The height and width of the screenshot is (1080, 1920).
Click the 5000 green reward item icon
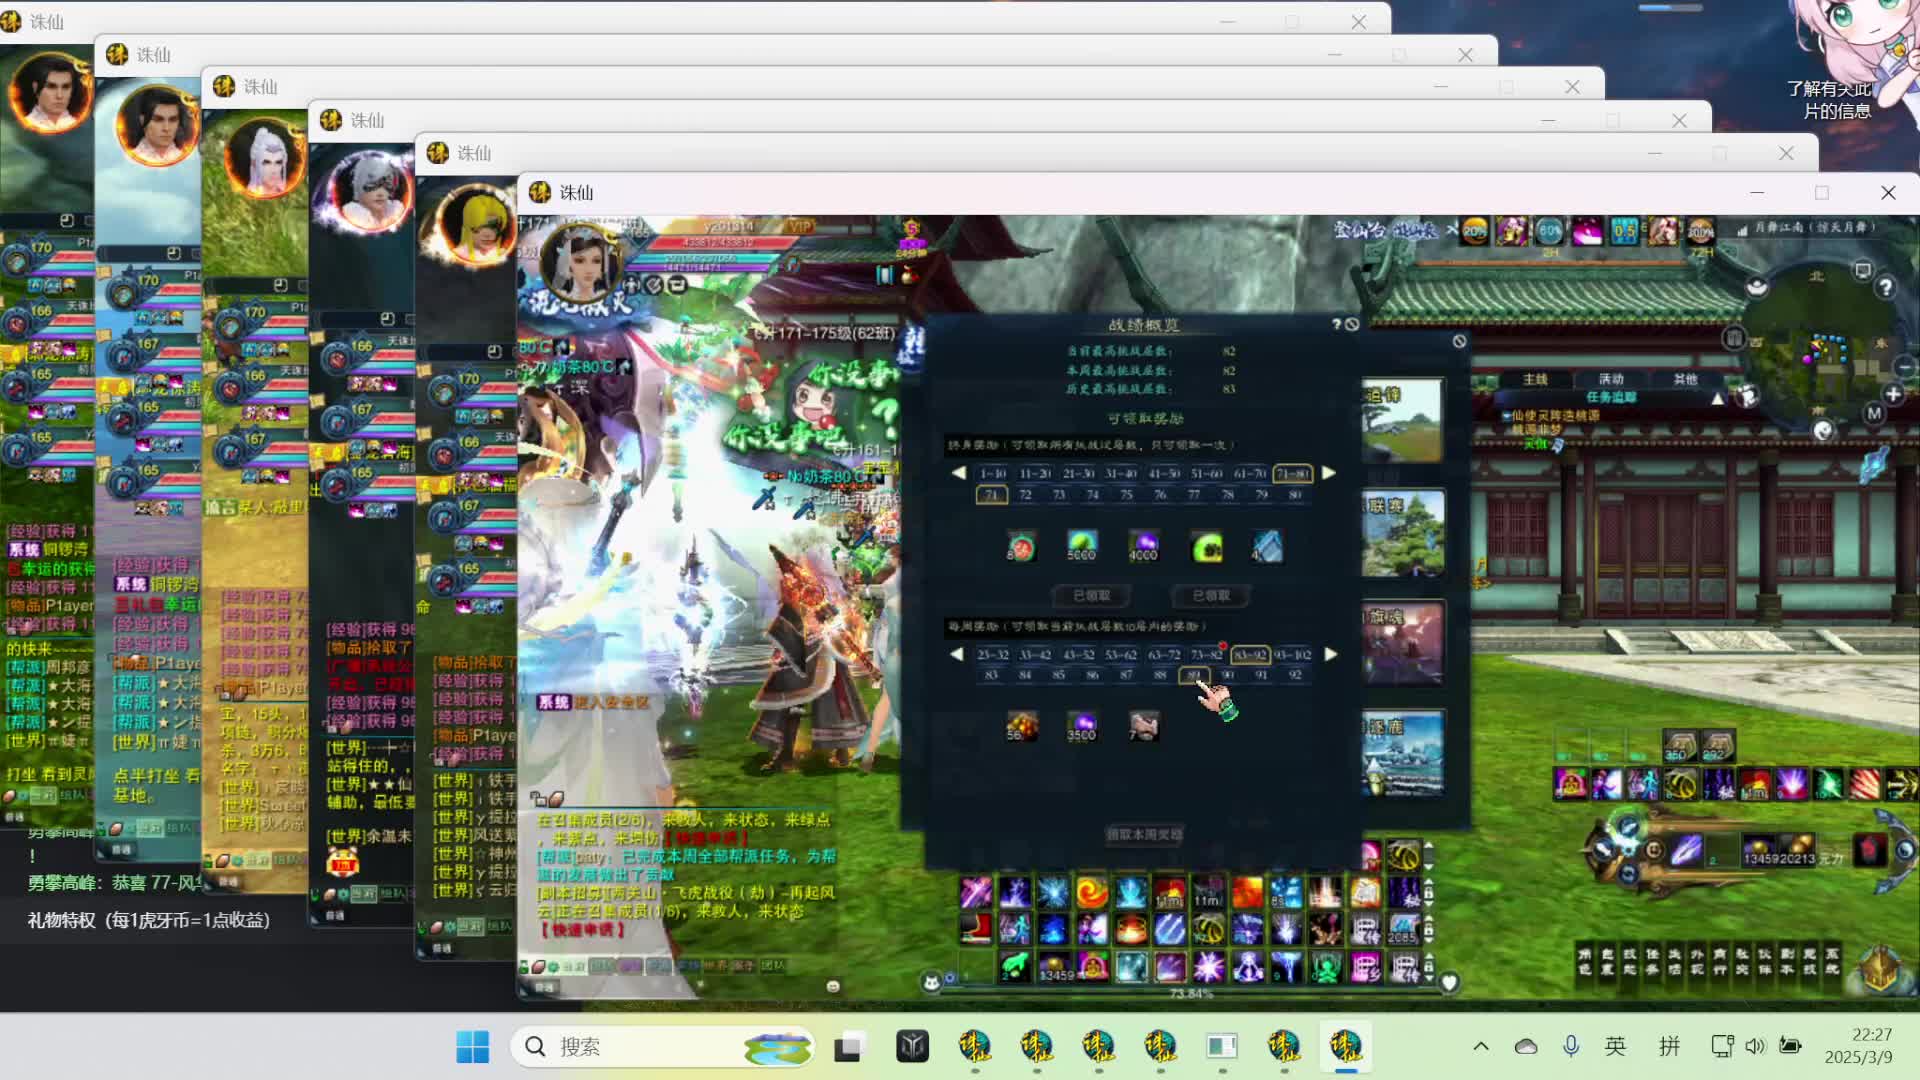click(1082, 546)
